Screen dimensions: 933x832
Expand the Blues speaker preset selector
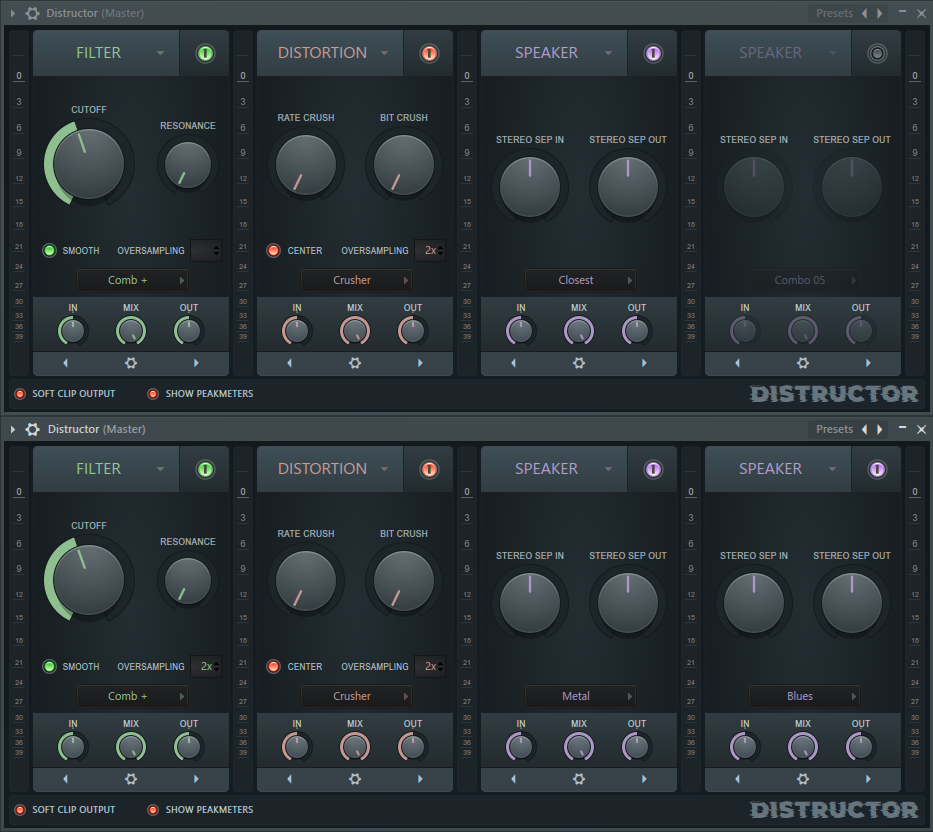click(804, 696)
